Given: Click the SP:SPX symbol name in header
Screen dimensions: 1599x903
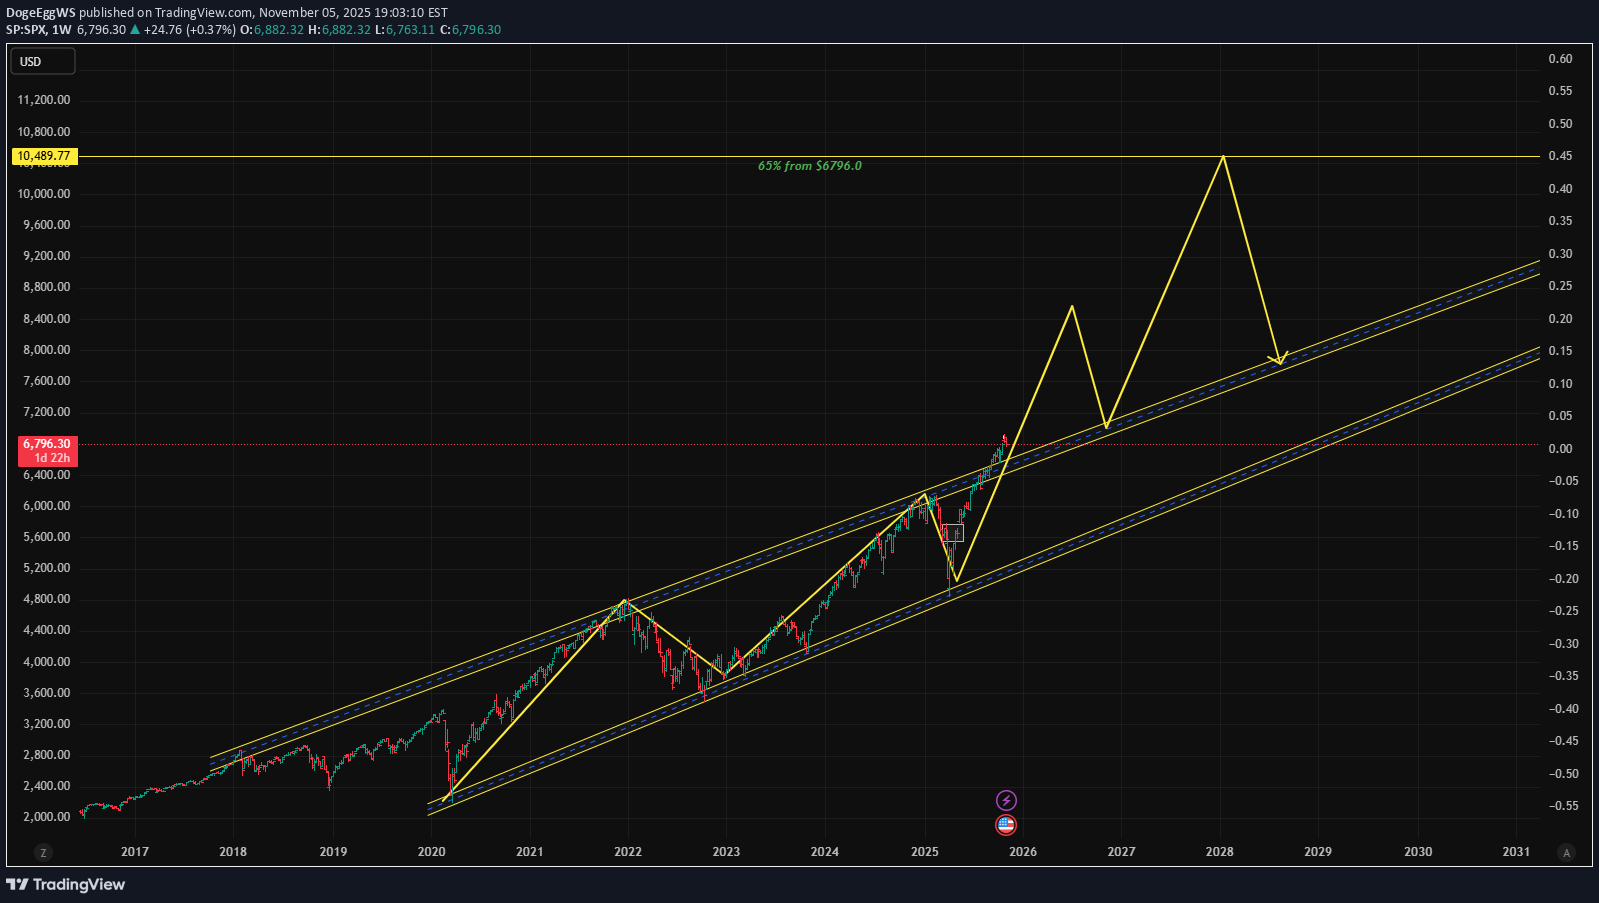Looking at the screenshot, I should click(x=26, y=30).
